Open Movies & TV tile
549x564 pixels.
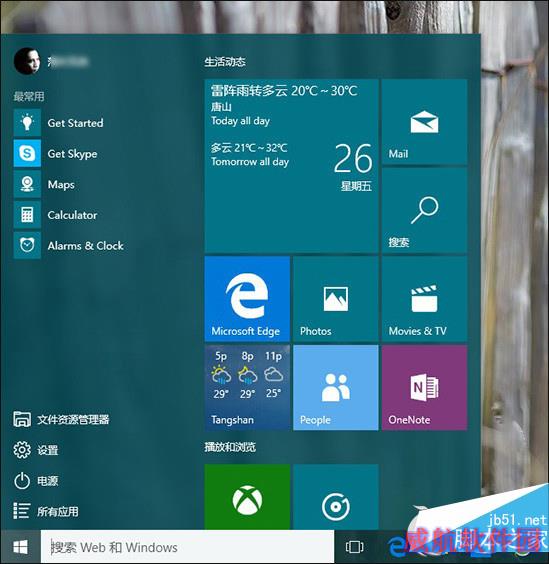425,299
